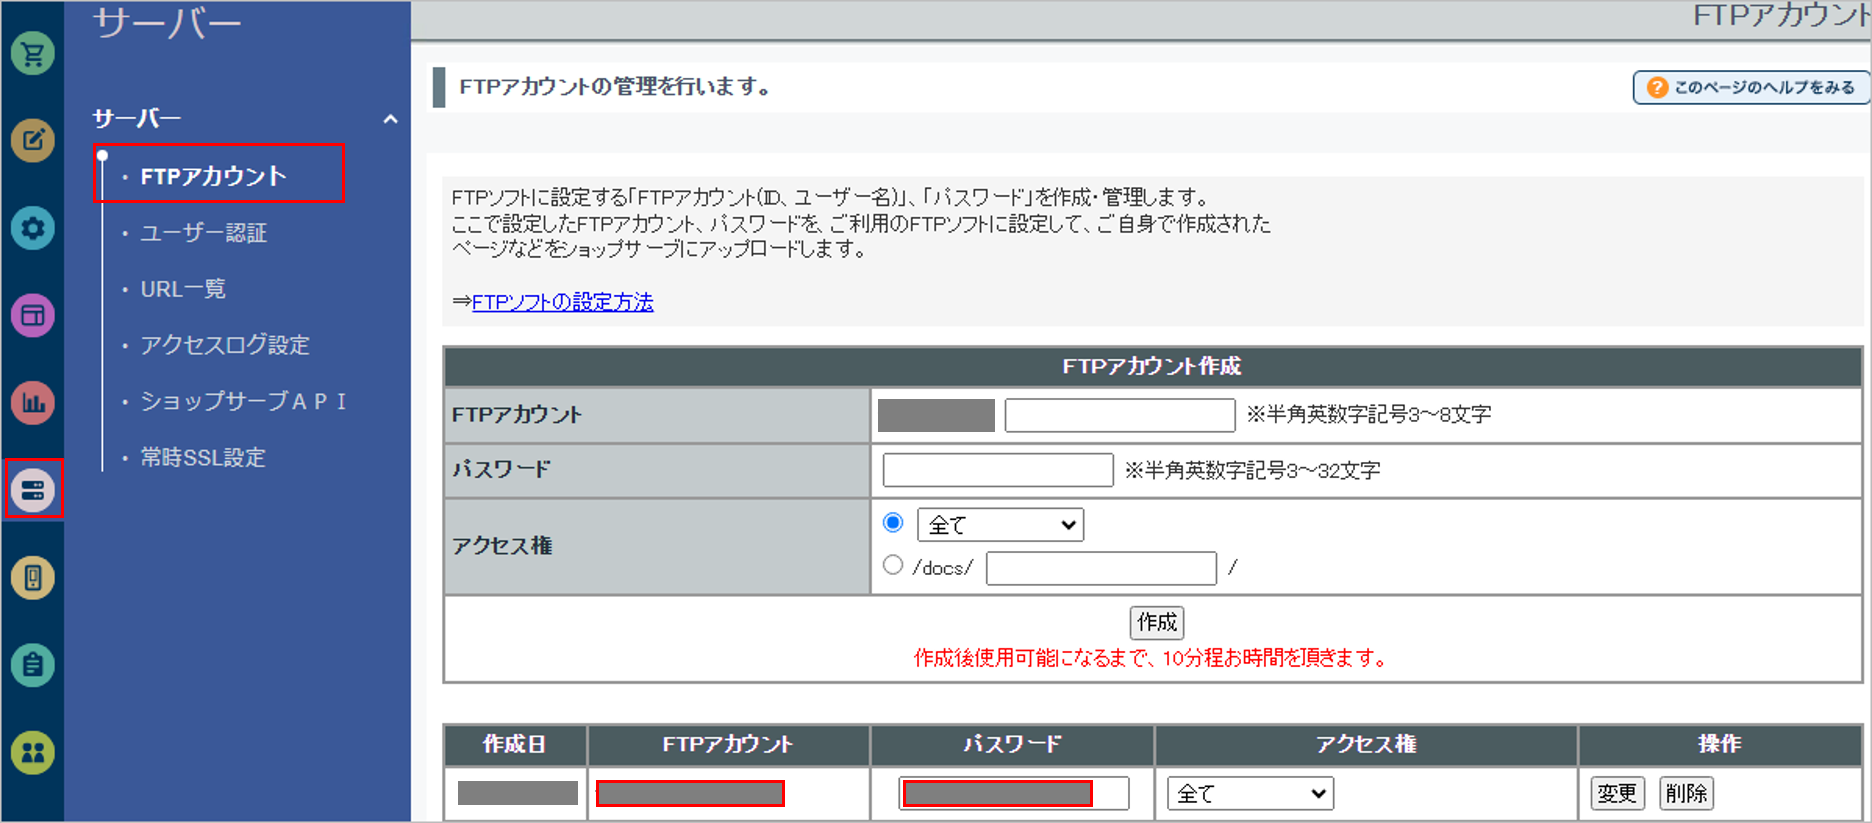Click the gear settings icon in sidebar
This screenshot has width=1872, height=823.
tap(33, 228)
